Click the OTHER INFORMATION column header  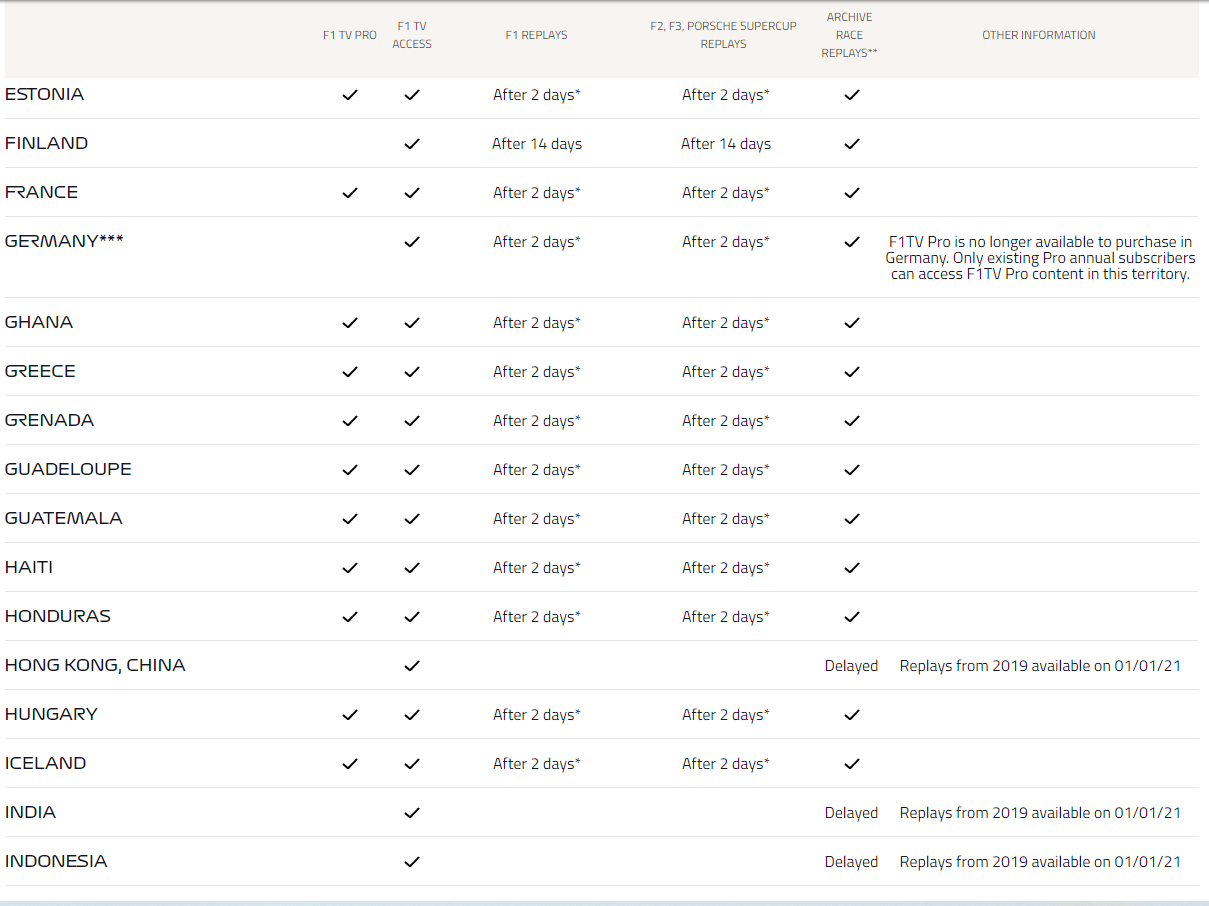pos(1038,35)
